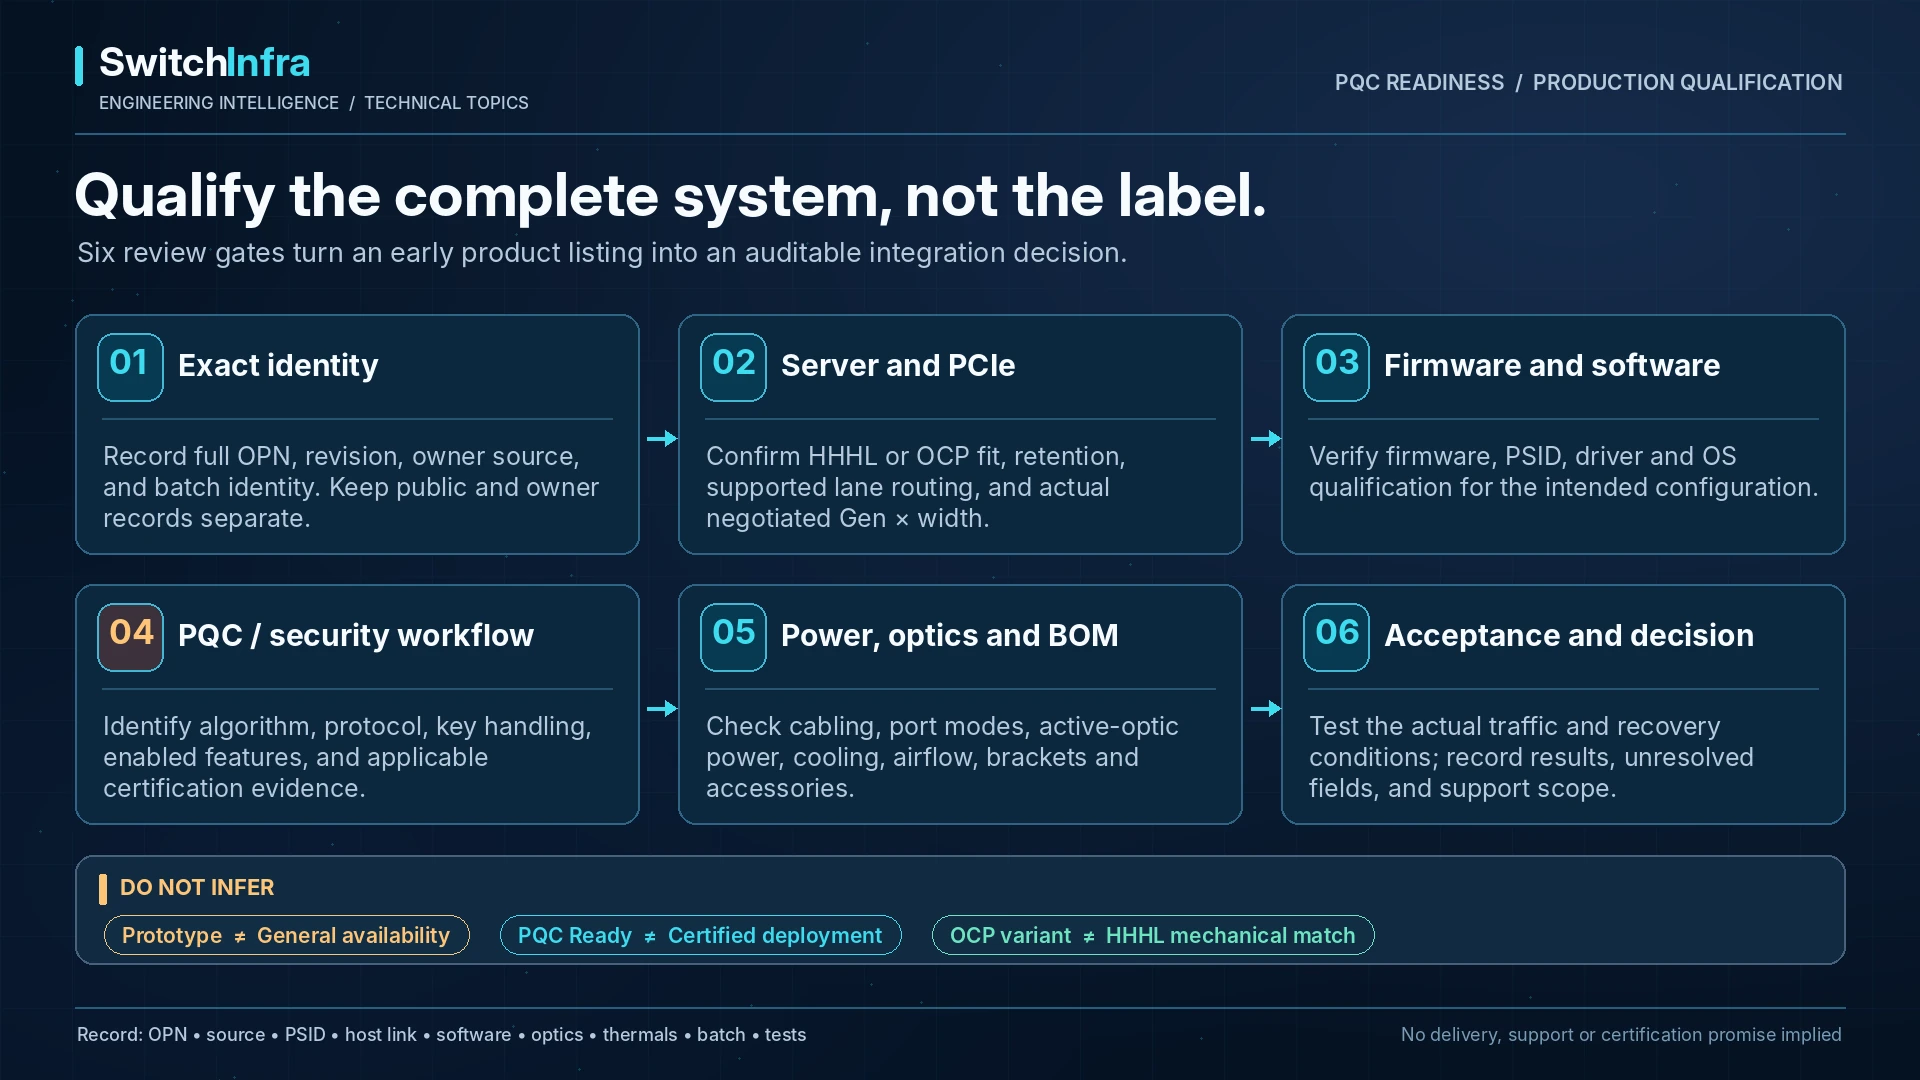Click the Identify algorithm, protocol description

click(x=347, y=757)
